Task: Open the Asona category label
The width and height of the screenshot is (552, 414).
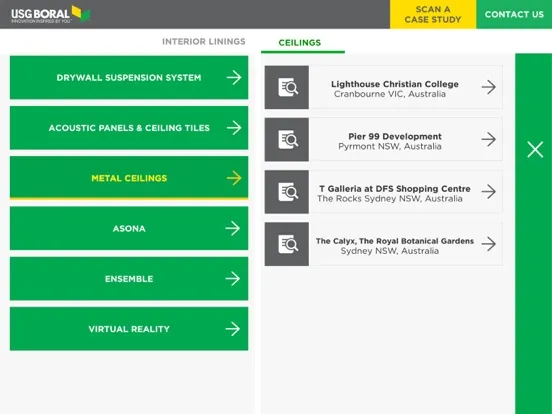Action: [x=129, y=228]
